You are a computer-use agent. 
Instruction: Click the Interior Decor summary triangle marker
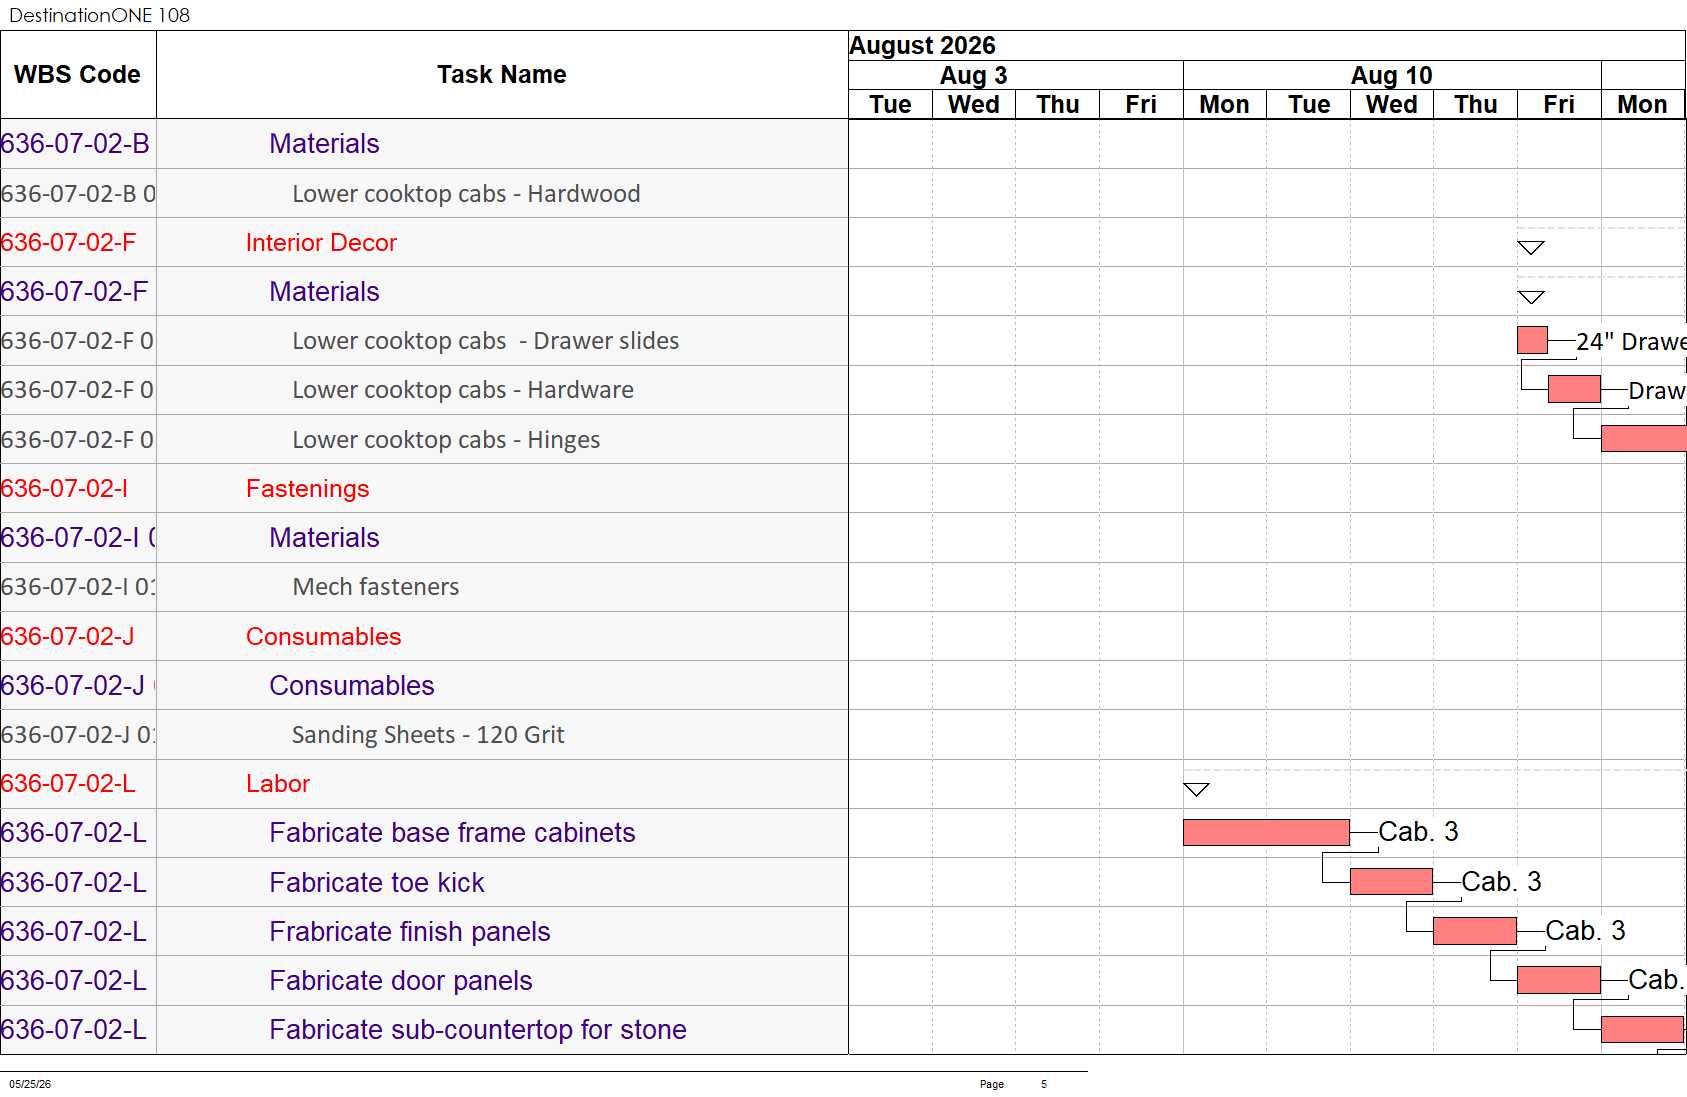1531,247
